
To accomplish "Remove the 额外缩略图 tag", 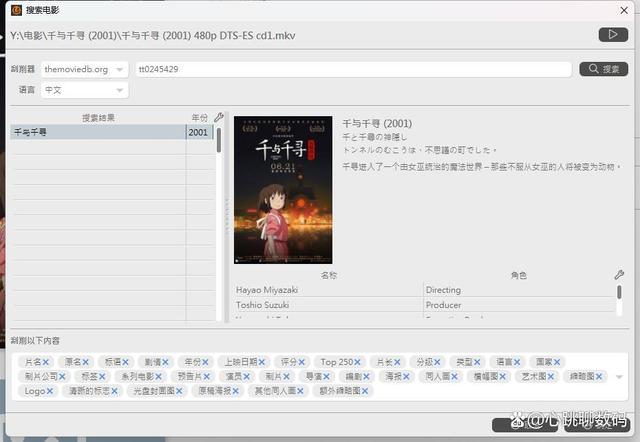I will (x=365, y=391).
